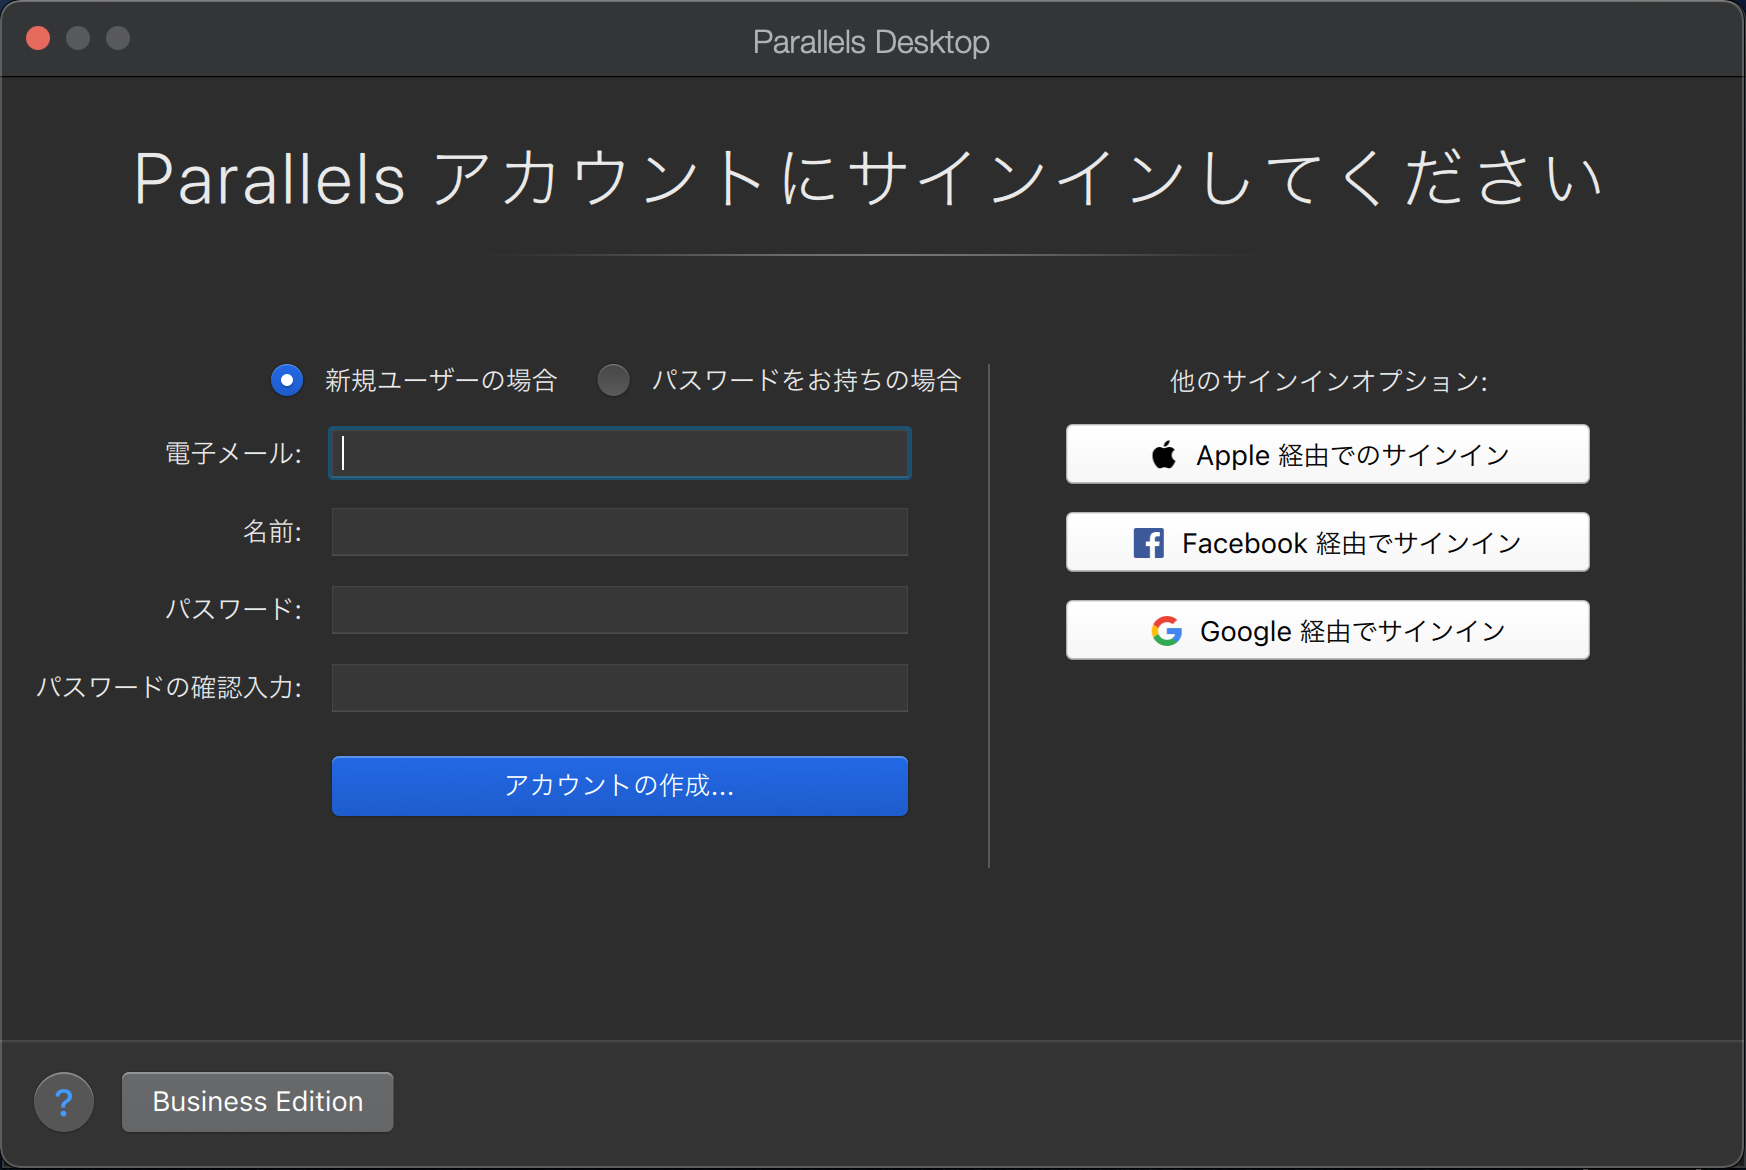The width and height of the screenshot is (1746, 1170).
Task: Sign in via the Google 経由でサインイン button
Action: tap(1327, 630)
